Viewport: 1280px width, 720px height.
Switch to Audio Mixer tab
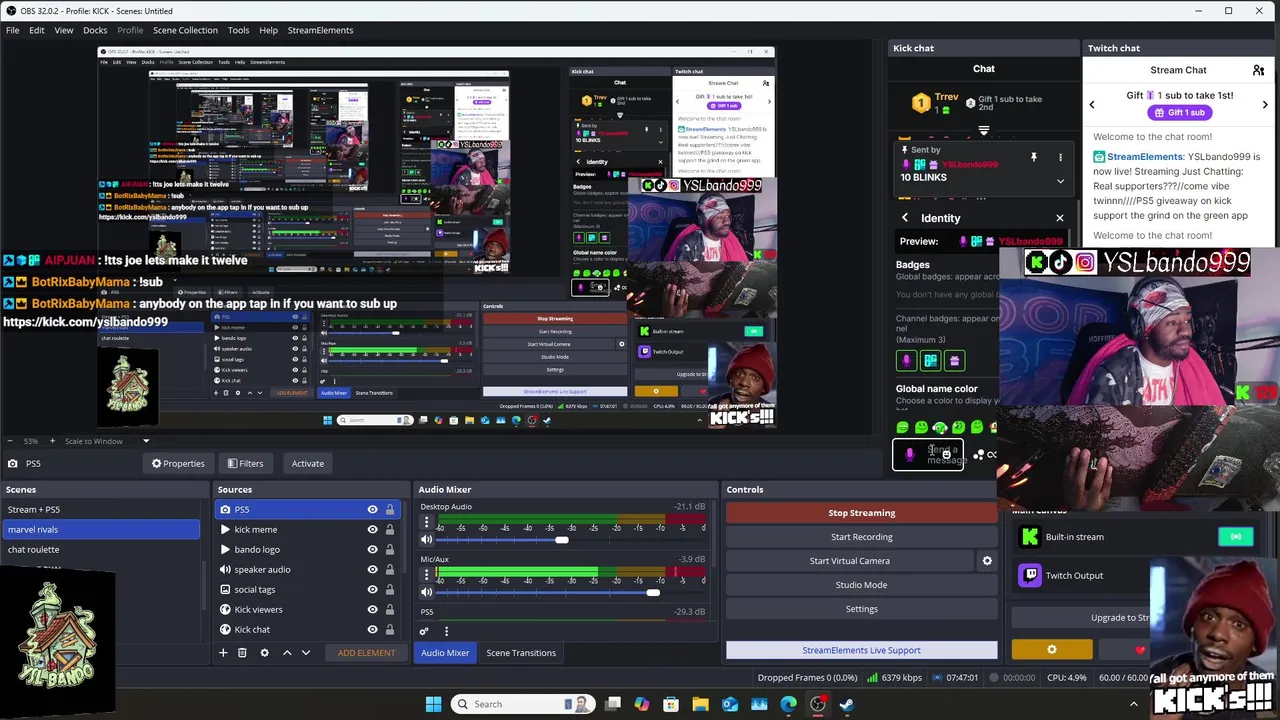445,653
